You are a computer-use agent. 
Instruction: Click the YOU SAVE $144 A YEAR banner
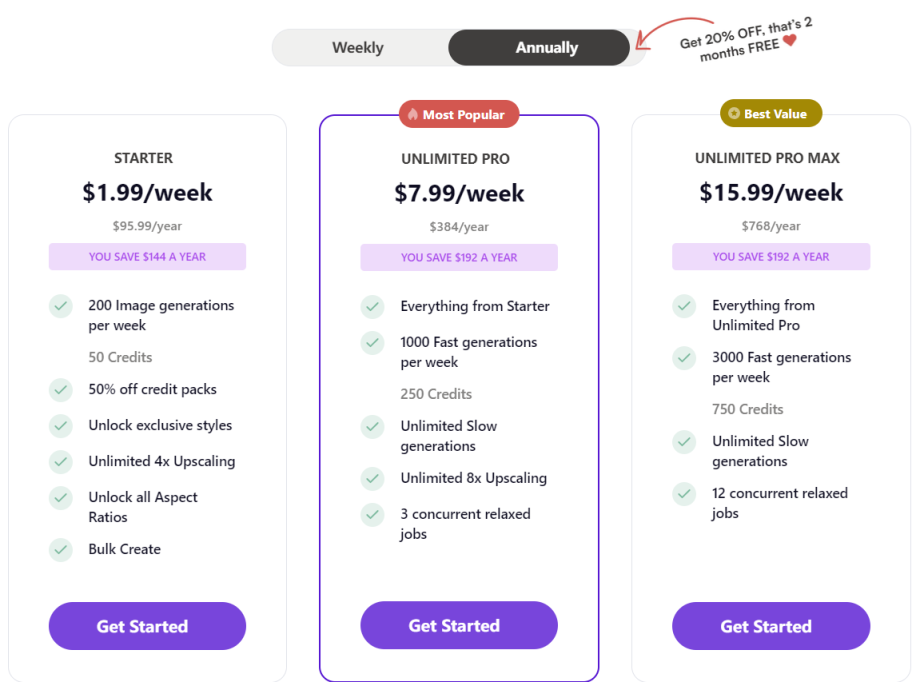[x=147, y=257]
